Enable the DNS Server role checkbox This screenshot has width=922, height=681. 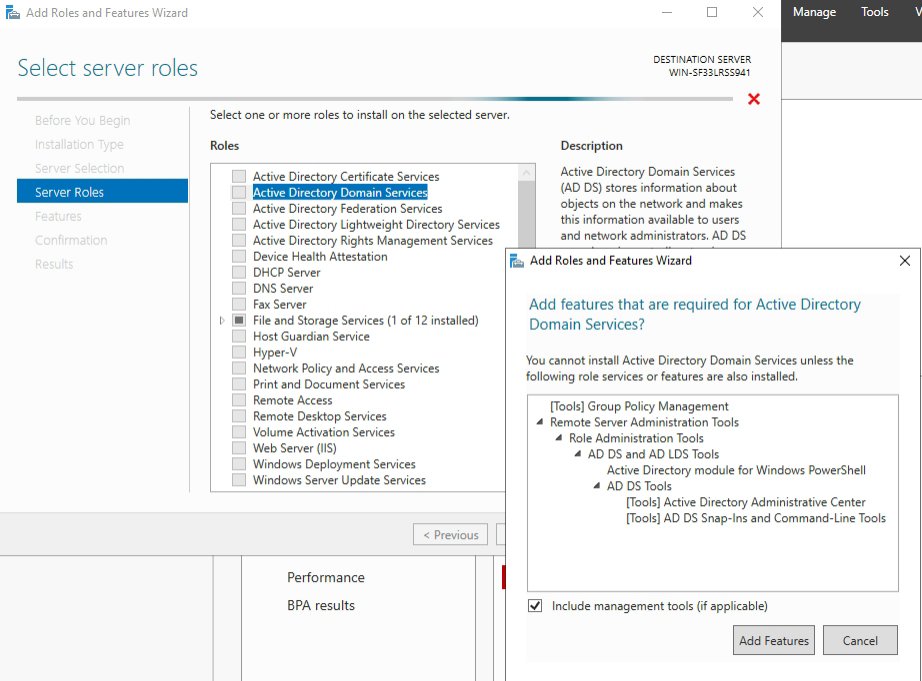[x=238, y=288]
